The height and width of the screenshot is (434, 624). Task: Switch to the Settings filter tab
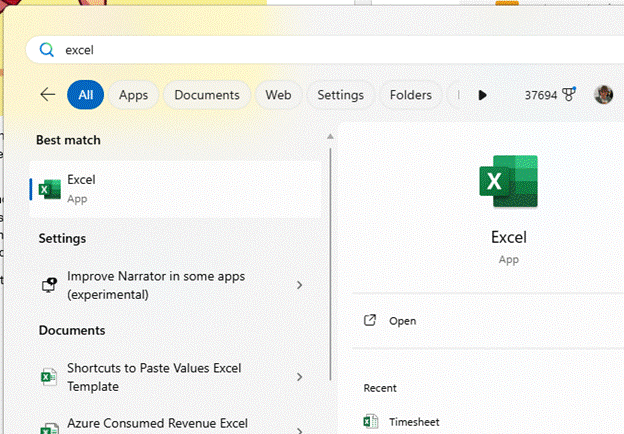(340, 95)
